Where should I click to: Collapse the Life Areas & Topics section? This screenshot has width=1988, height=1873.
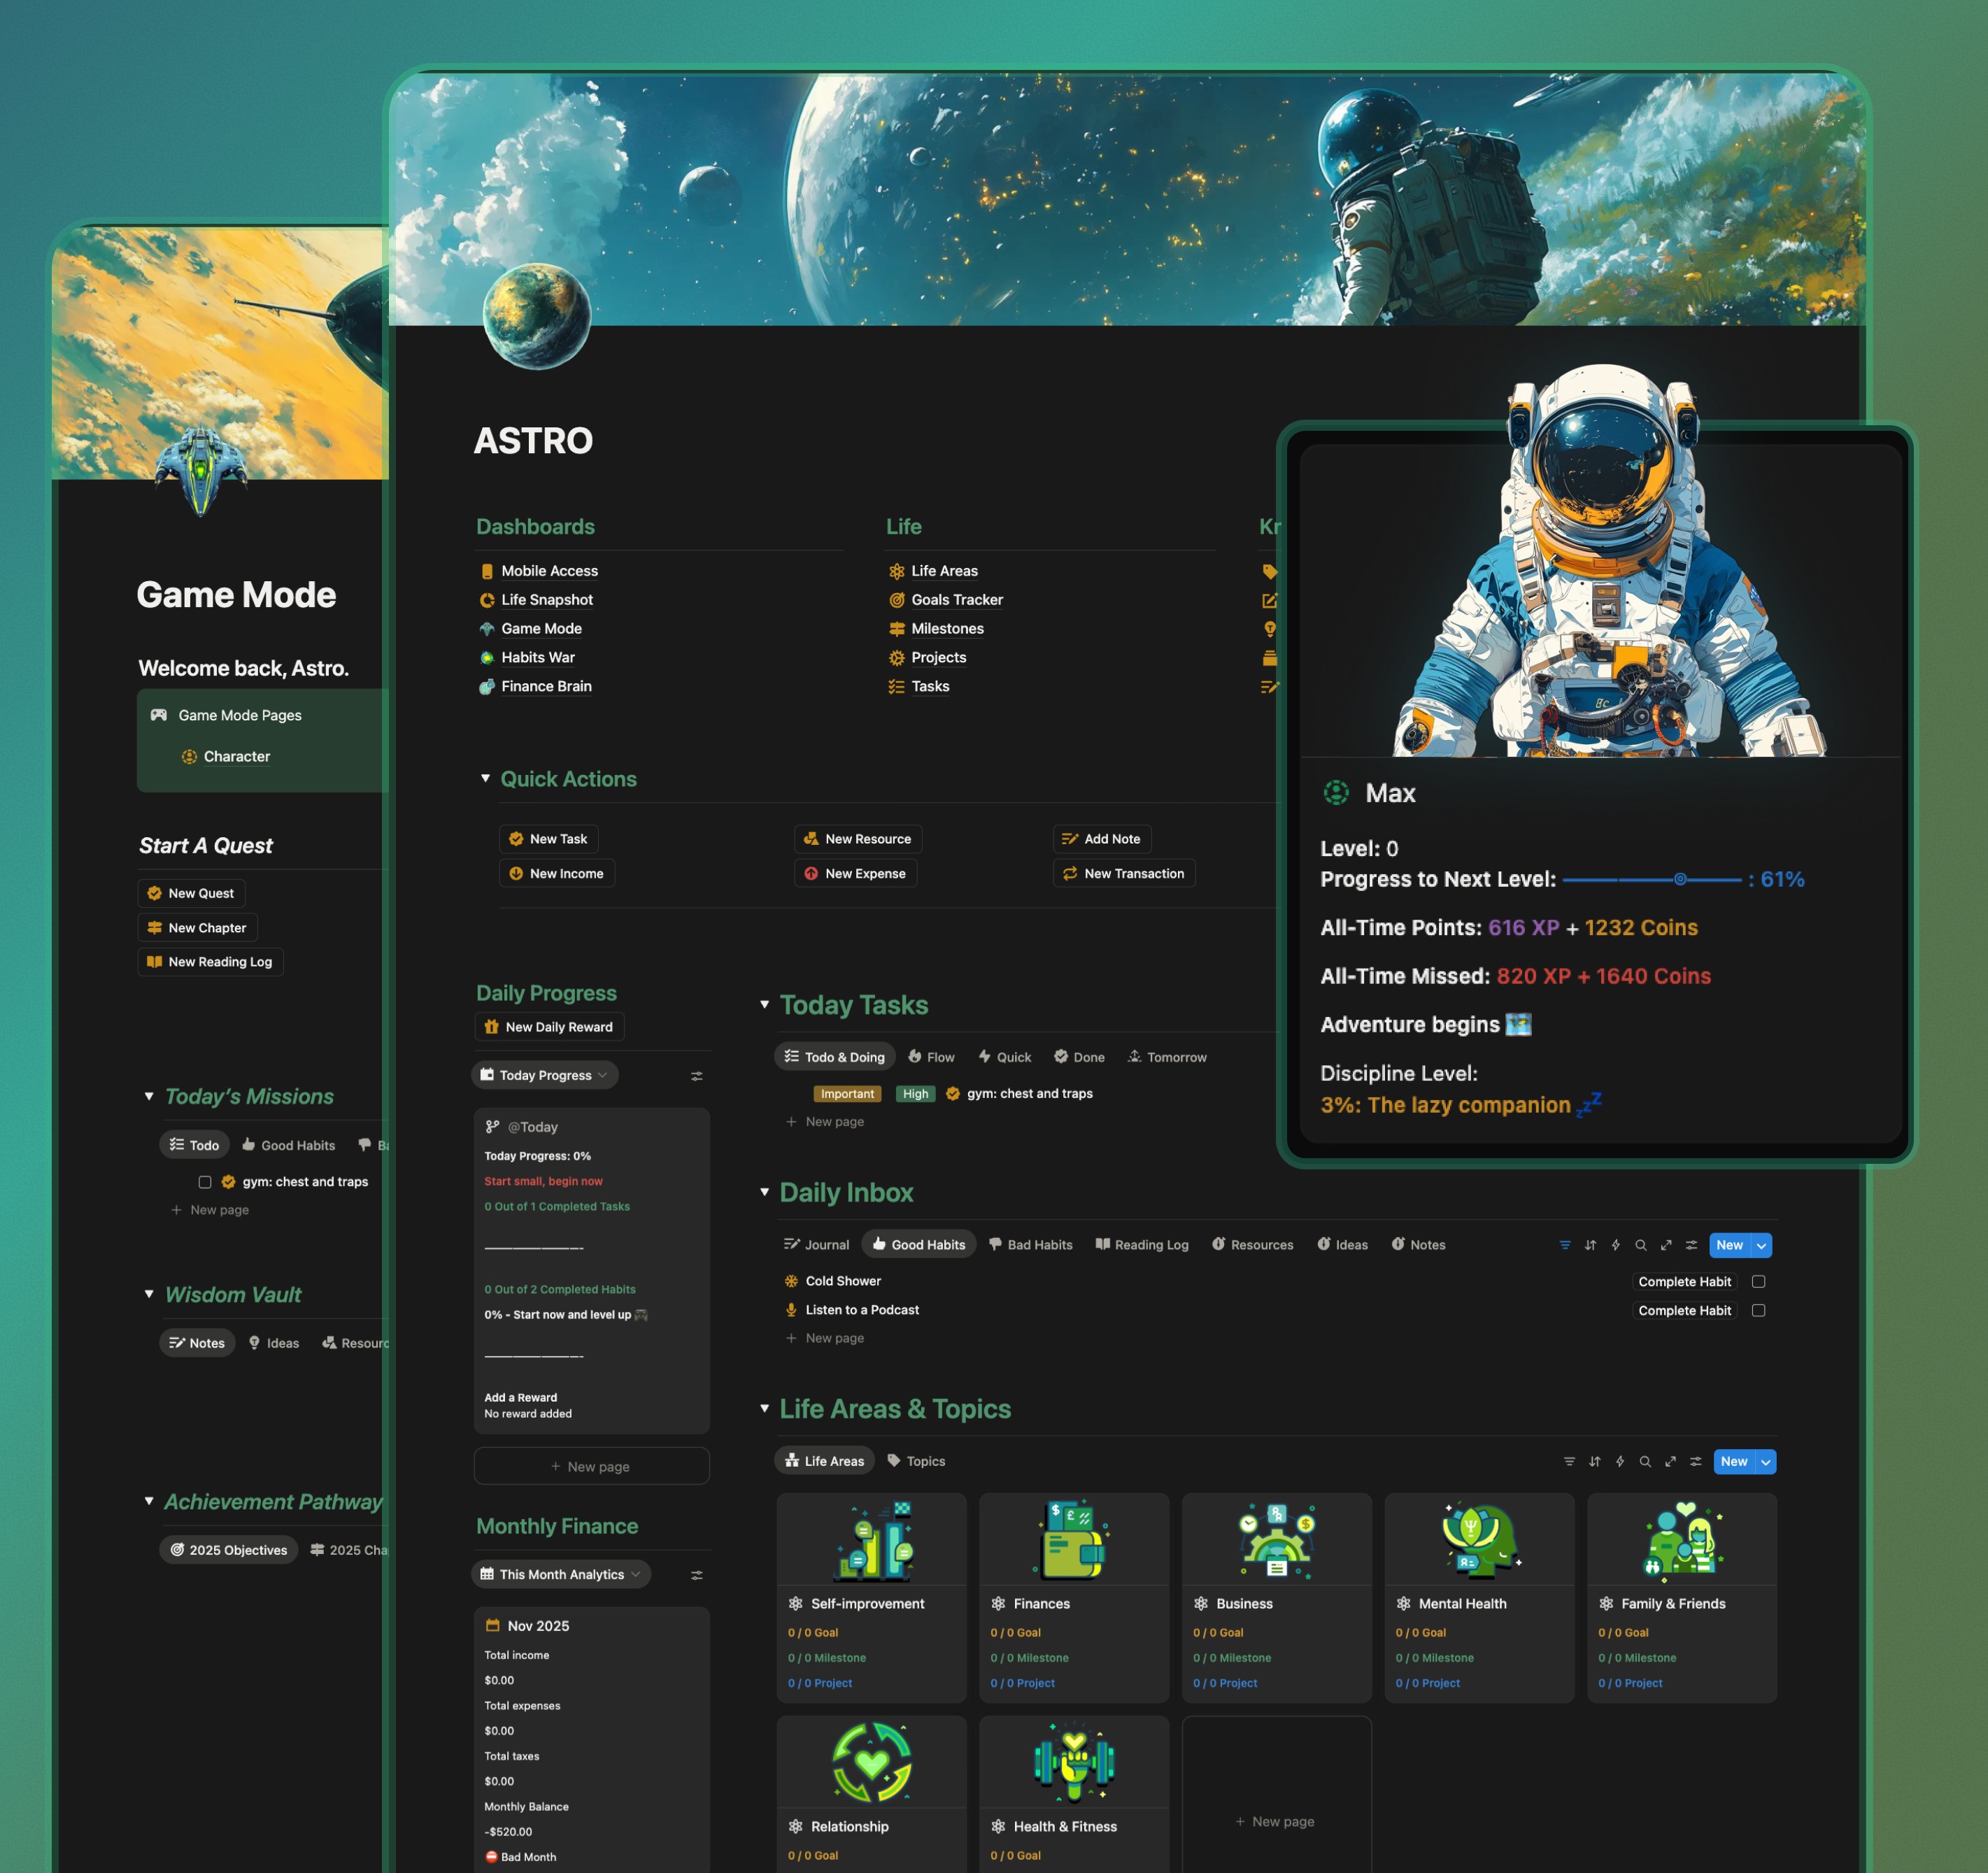click(764, 1408)
